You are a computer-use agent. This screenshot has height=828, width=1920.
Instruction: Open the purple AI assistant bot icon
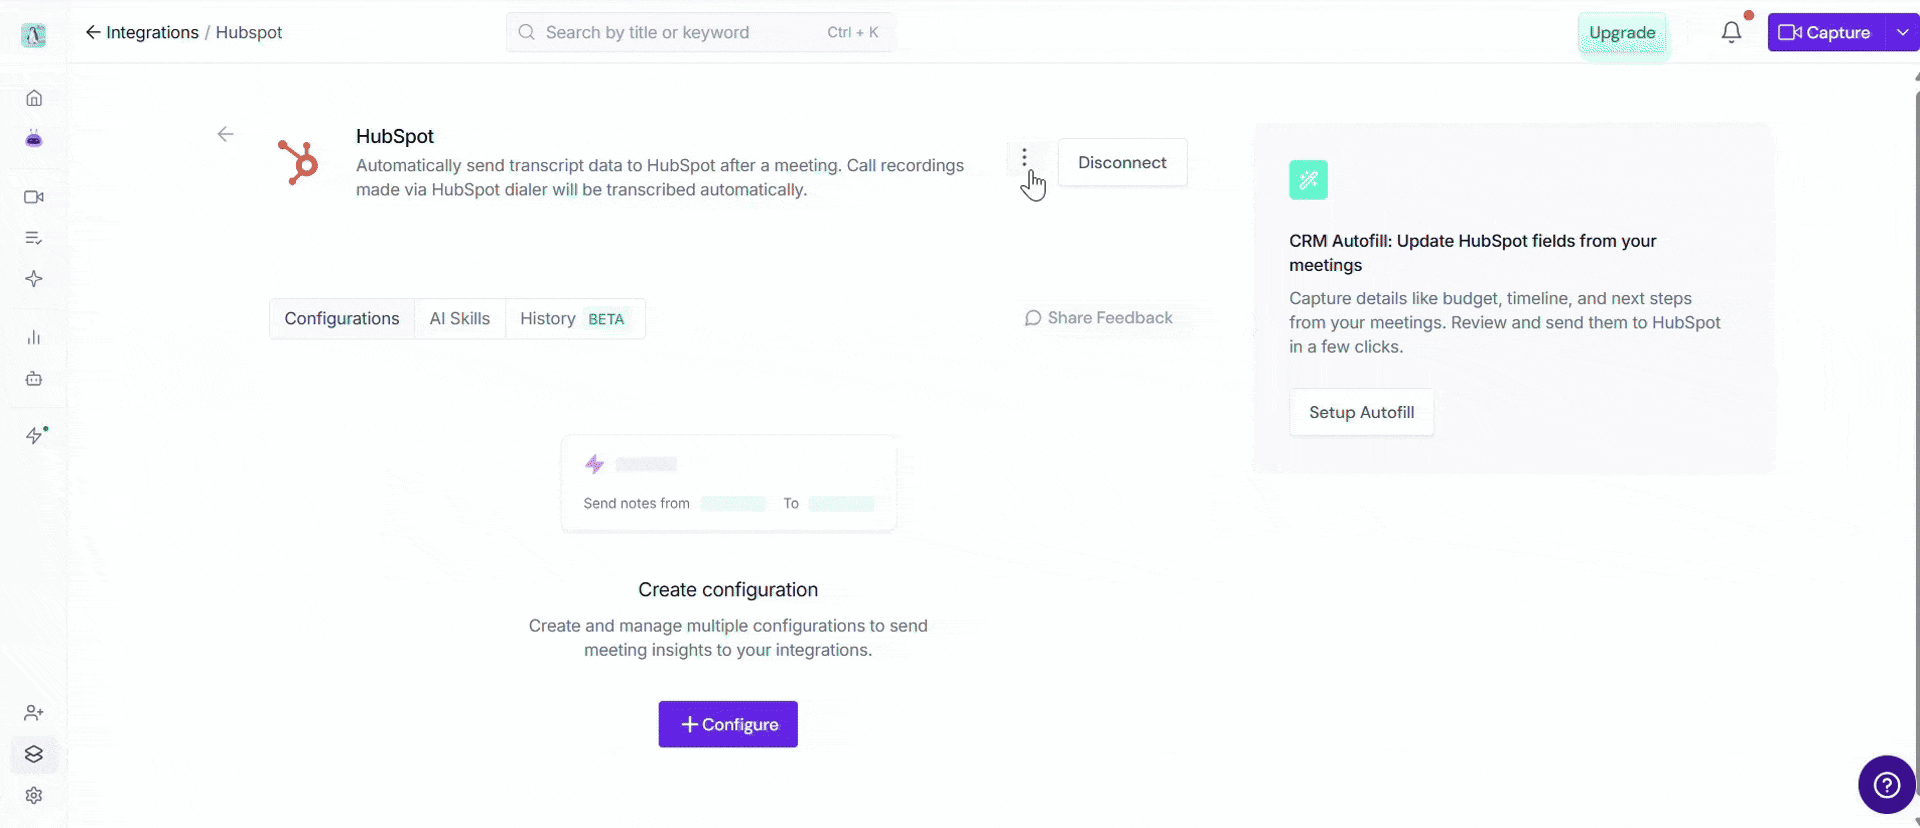(x=34, y=139)
